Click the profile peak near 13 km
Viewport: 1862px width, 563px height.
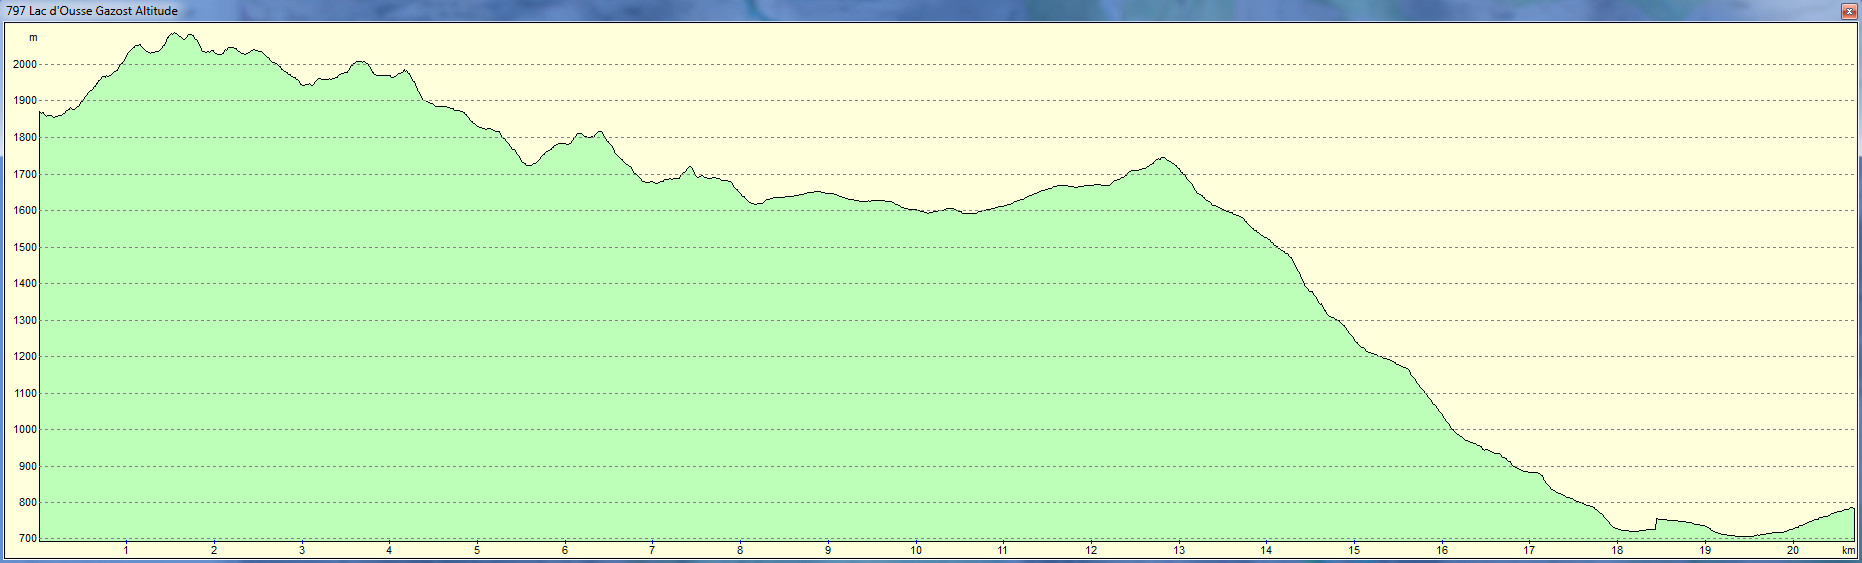(1161, 158)
